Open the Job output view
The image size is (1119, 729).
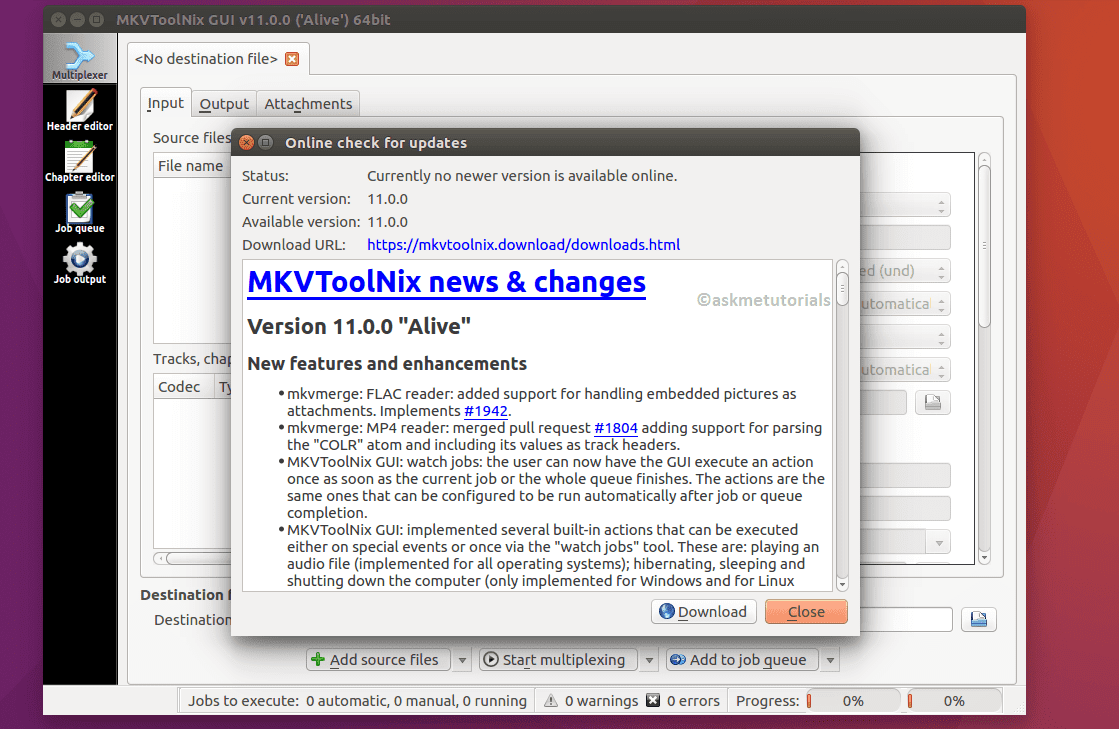pyautogui.click(x=80, y=264)
